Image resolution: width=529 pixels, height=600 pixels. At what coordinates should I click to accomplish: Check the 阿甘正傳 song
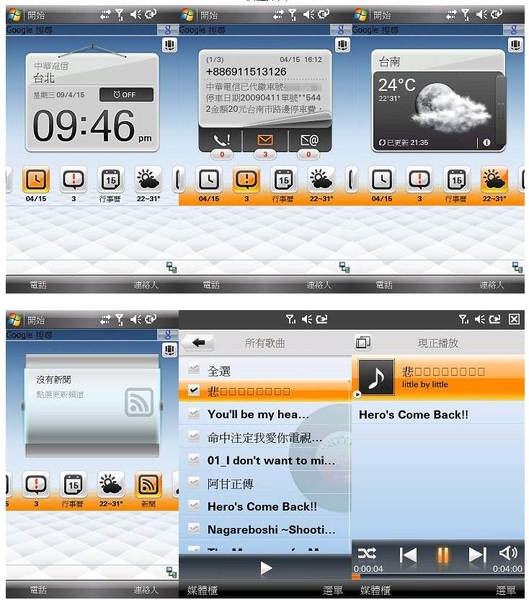pos(194,483)
